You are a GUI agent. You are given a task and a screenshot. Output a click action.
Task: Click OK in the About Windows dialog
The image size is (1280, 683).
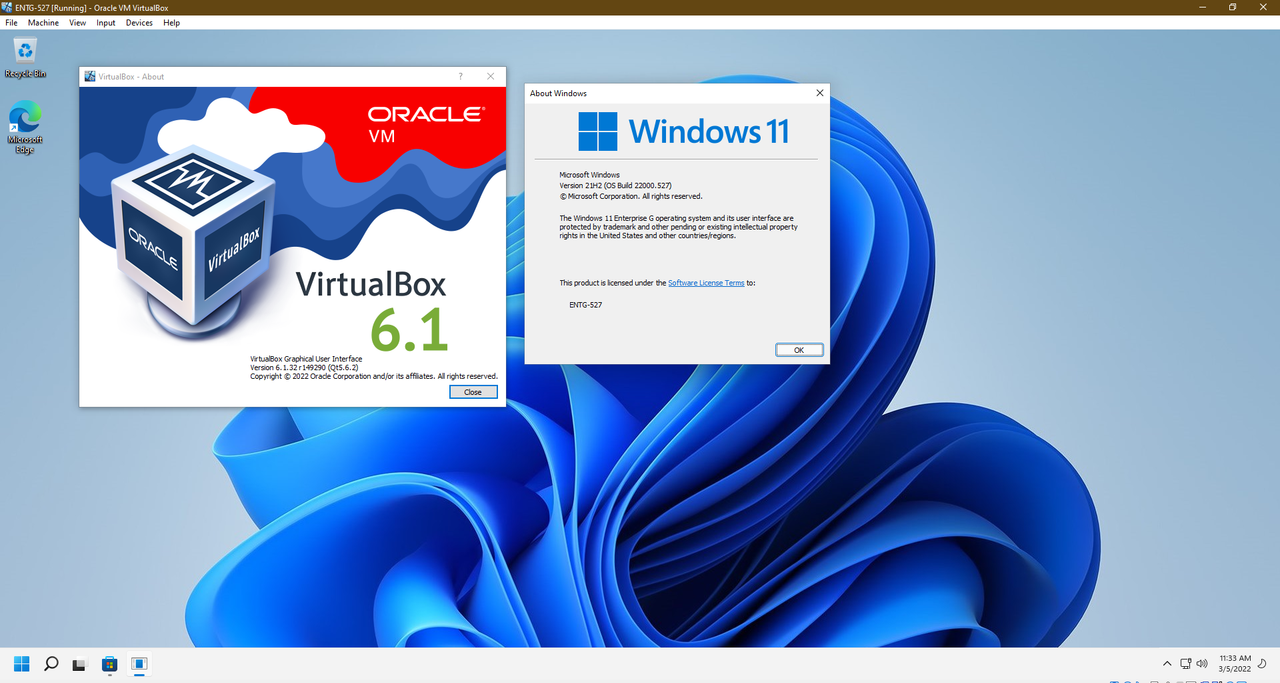click(x=799, y=350)
